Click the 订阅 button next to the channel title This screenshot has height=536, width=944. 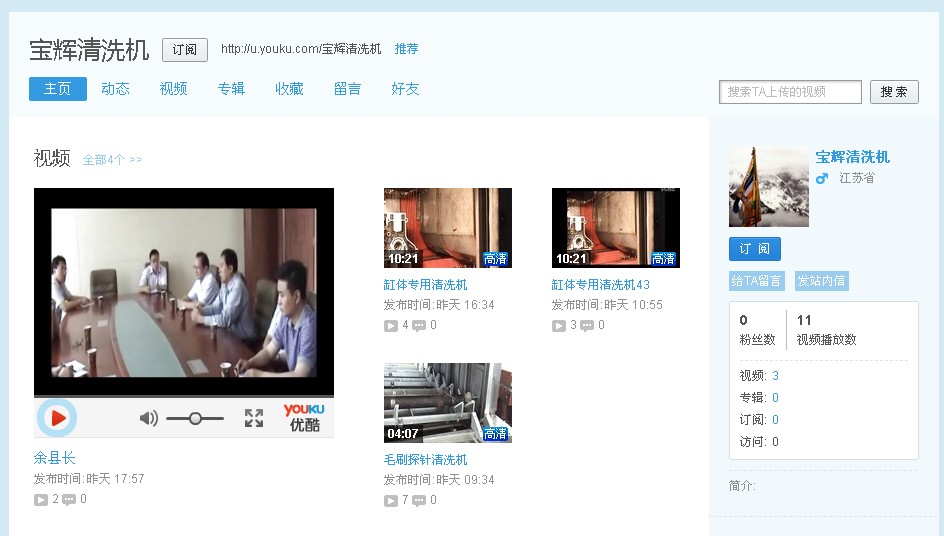point(185,50)
